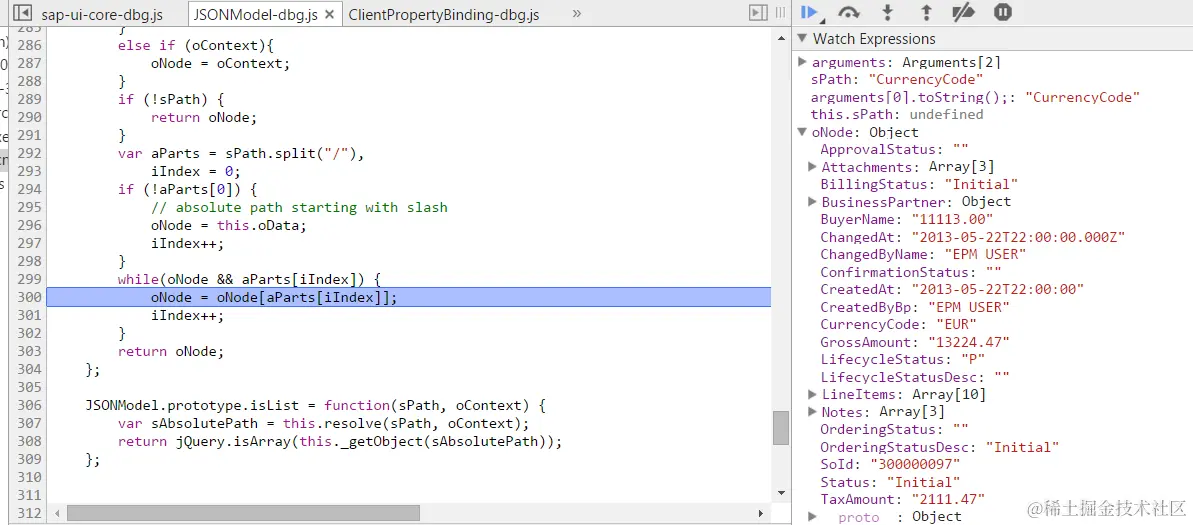Screen dimensions: 1193x525
Task: Click the absolute path comment line
Action: click(x=299, y=208)
